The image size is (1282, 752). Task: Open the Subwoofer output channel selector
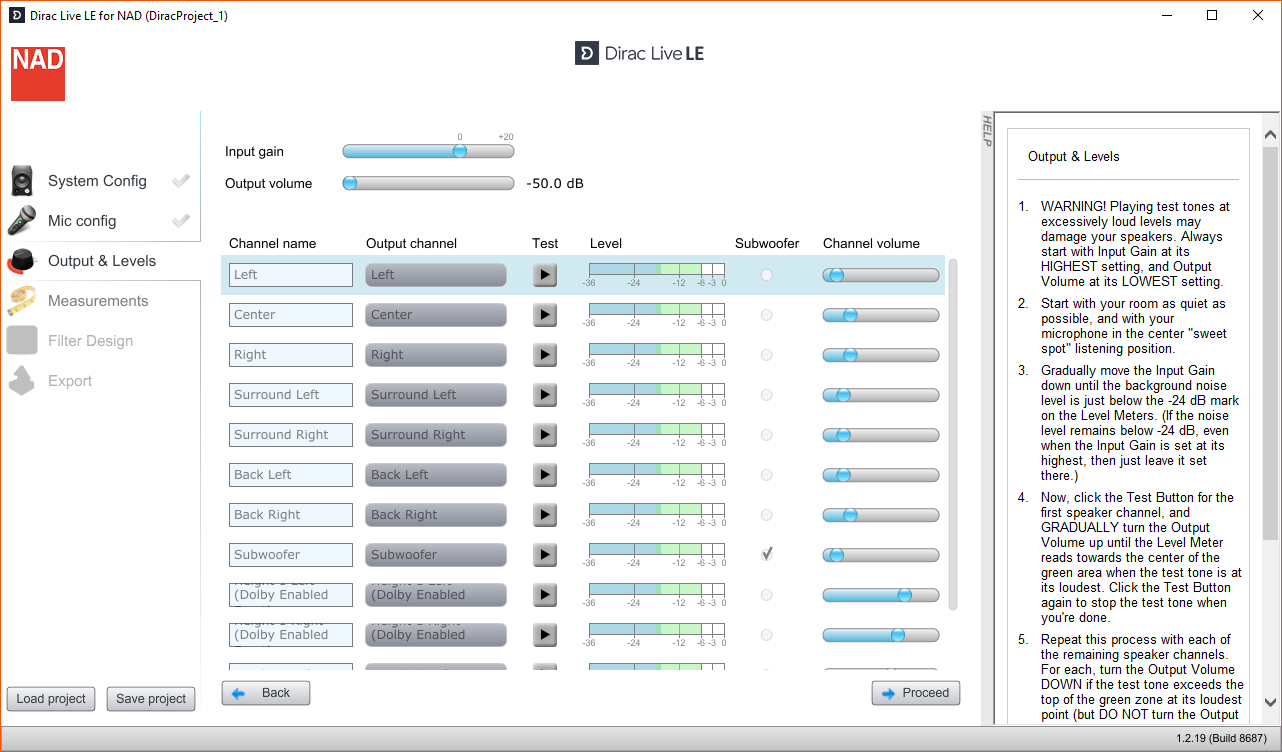[436, 555]
